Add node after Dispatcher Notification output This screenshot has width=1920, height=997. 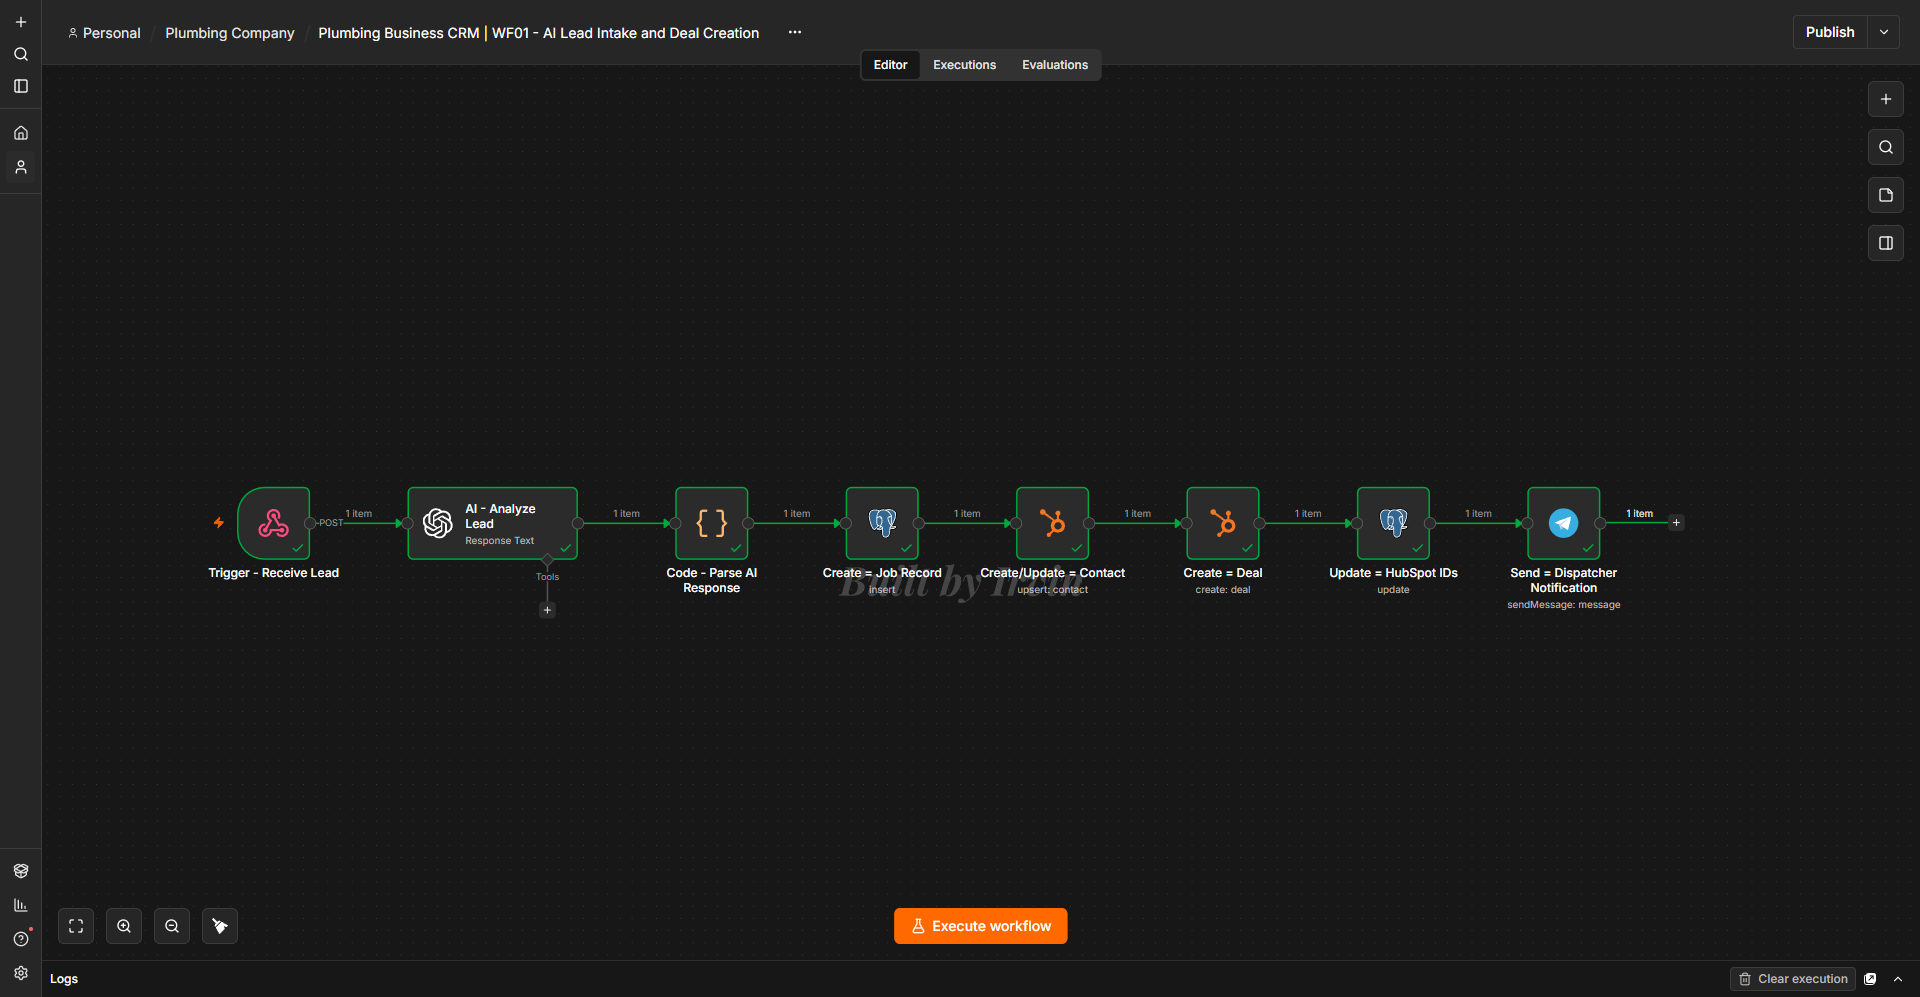1676,522
